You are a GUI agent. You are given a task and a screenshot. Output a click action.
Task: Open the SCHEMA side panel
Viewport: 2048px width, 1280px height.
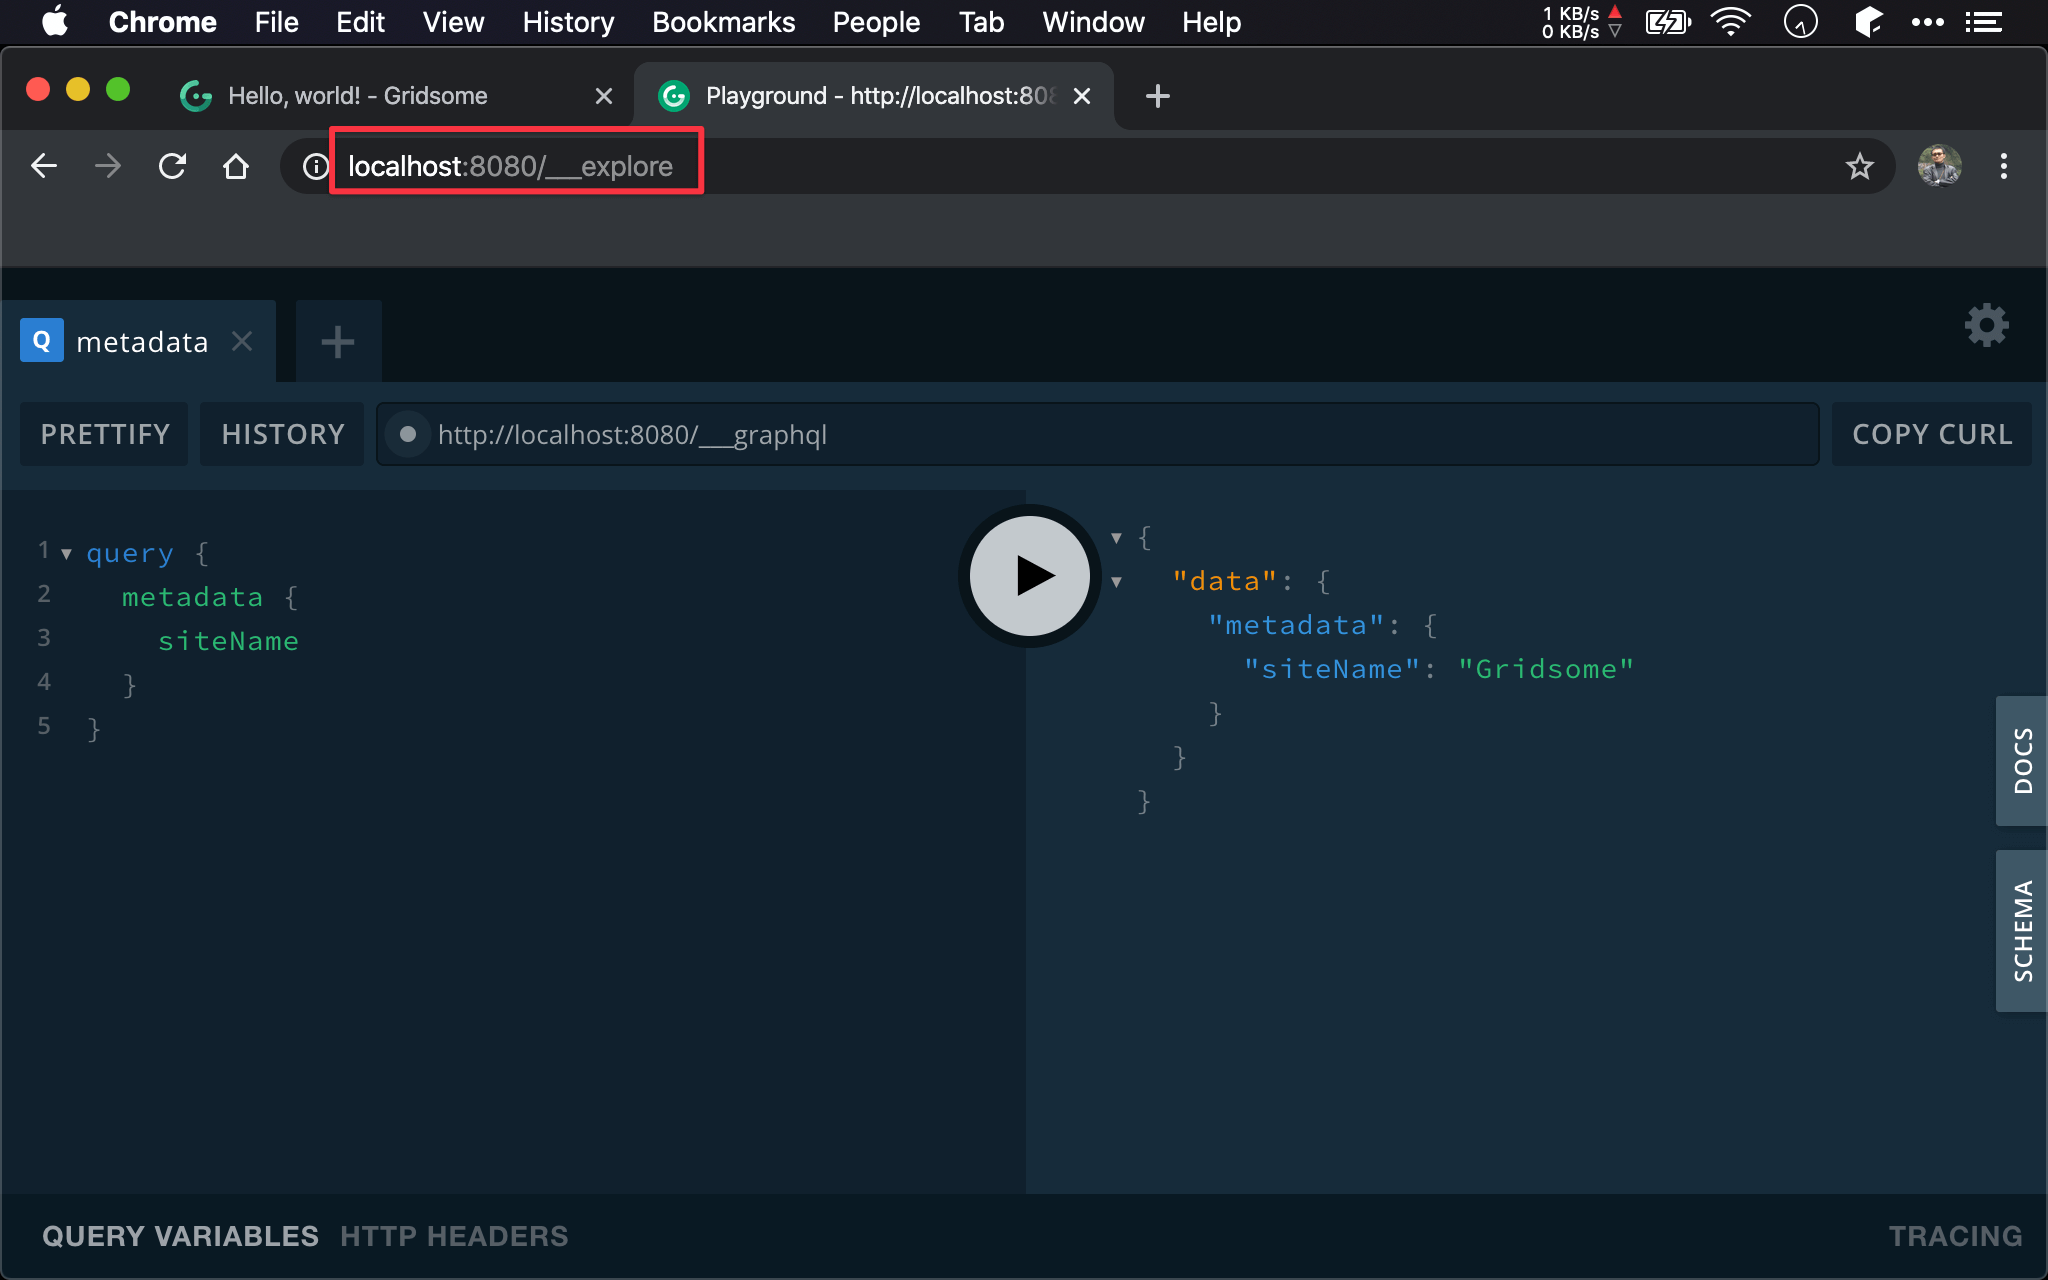2022,931
